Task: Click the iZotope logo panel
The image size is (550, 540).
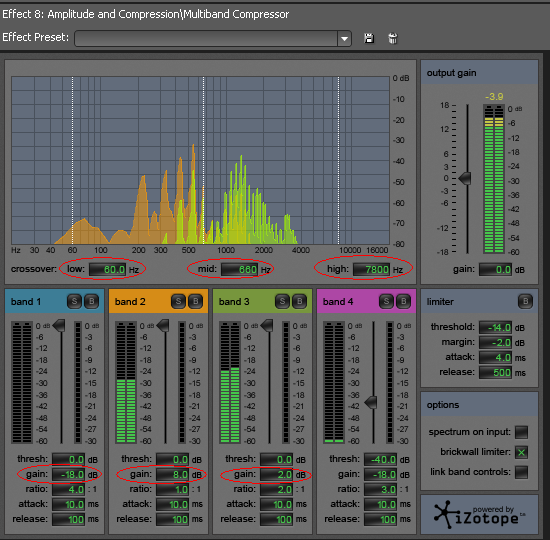Action: pos(479,515)
